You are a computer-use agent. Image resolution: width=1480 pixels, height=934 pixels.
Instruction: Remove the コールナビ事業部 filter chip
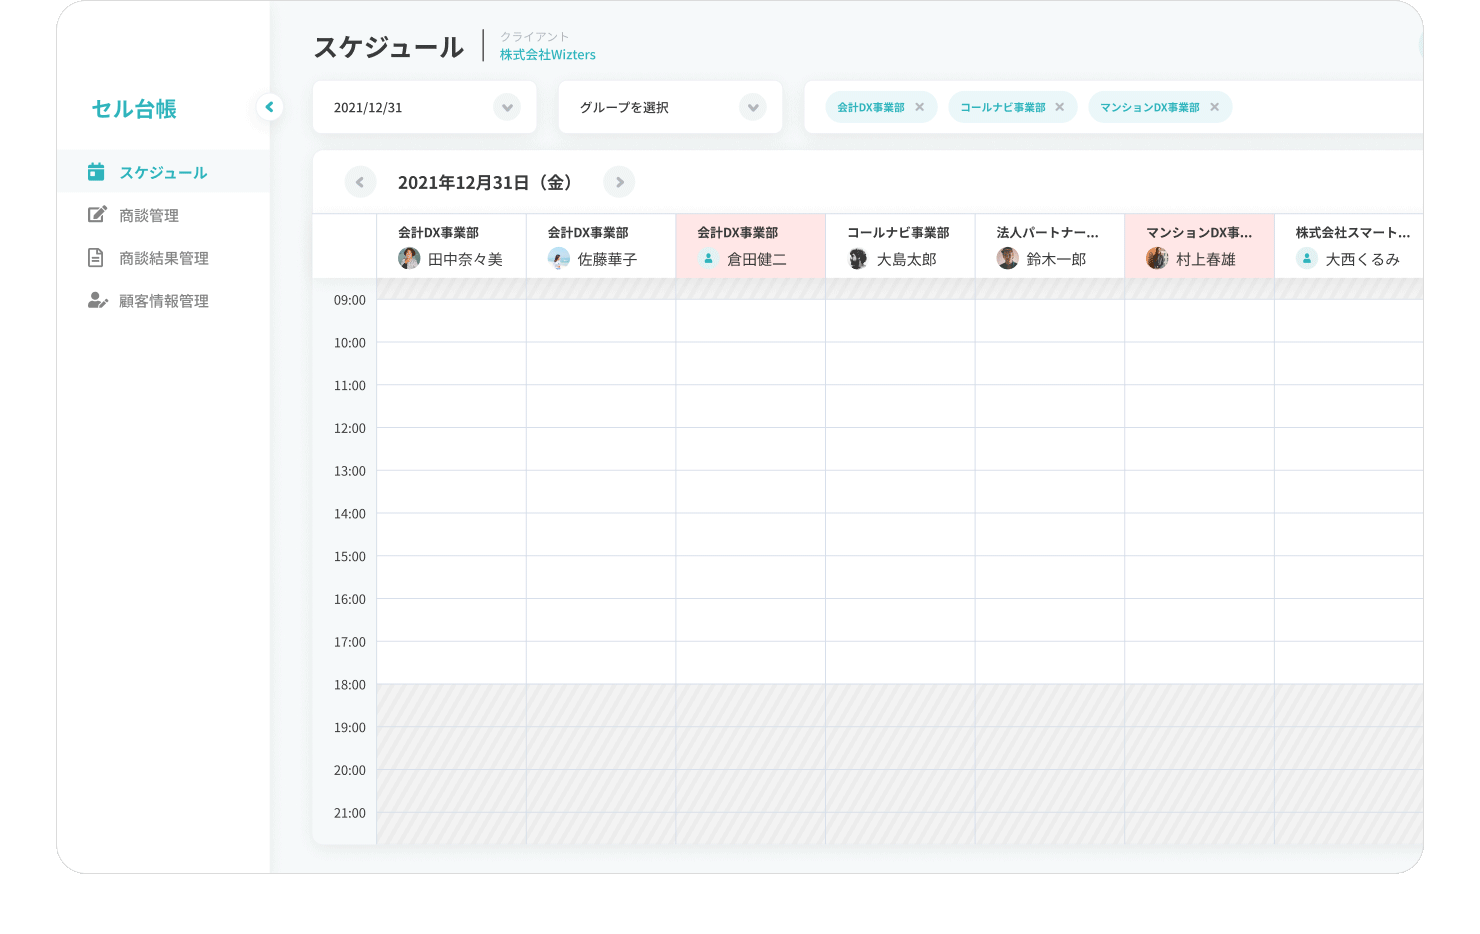[1061, 106]
